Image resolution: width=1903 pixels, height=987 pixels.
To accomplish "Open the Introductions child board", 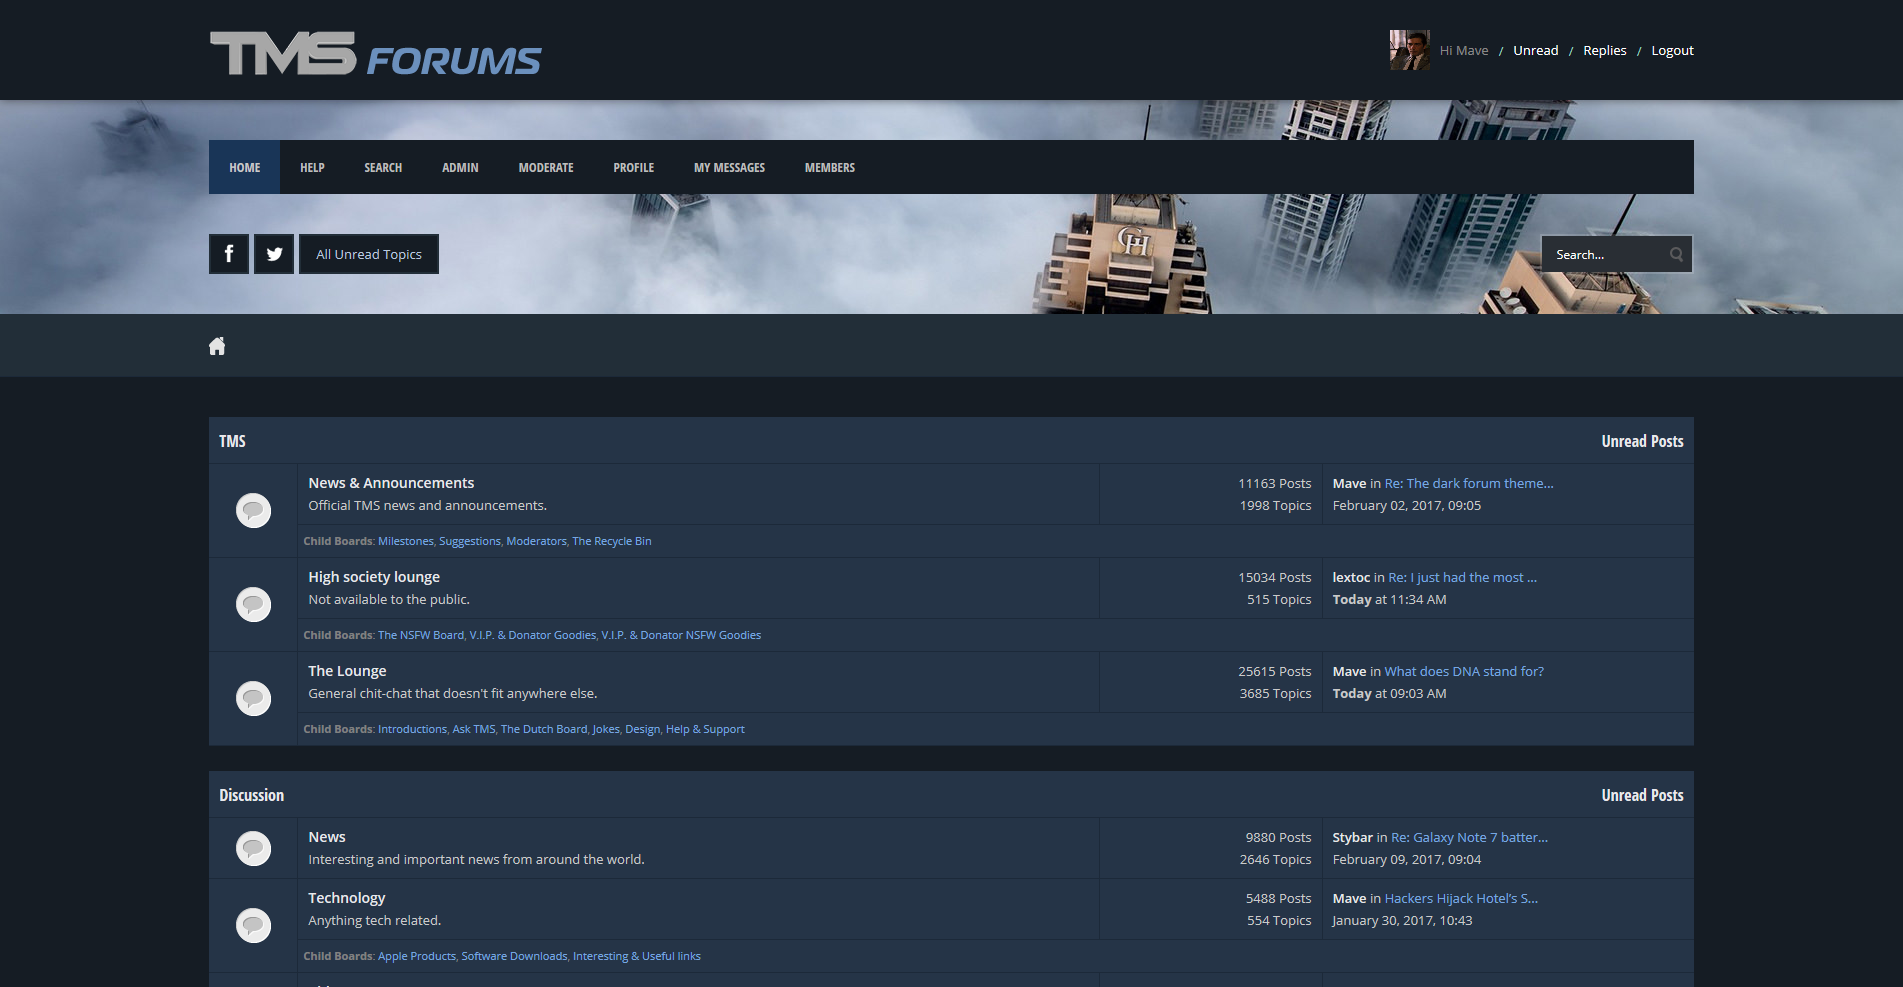I will click(x=412, y=729).
